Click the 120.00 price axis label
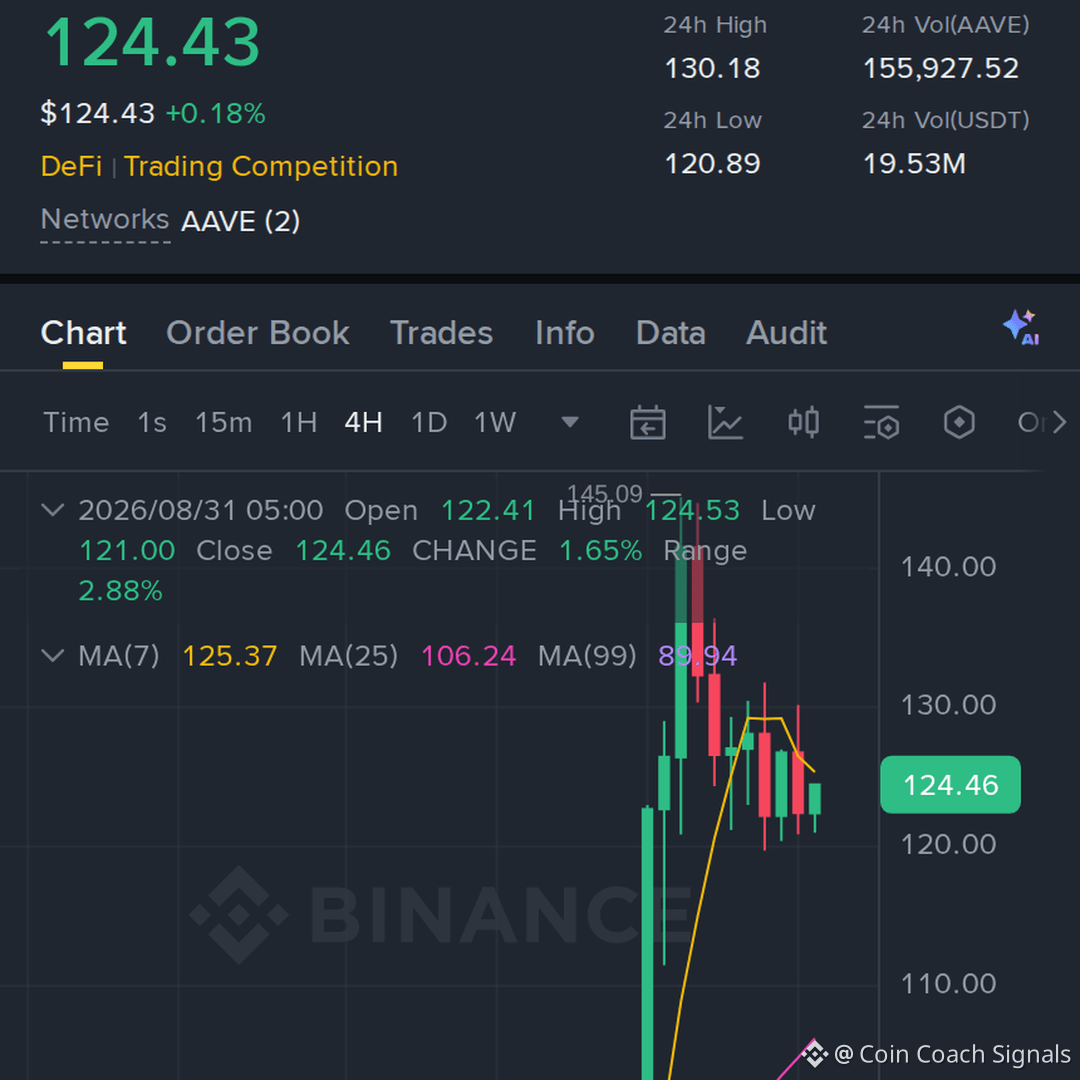Viewport: 1080px width, 1080px height. pyautogui.click(x=948, y=844)
